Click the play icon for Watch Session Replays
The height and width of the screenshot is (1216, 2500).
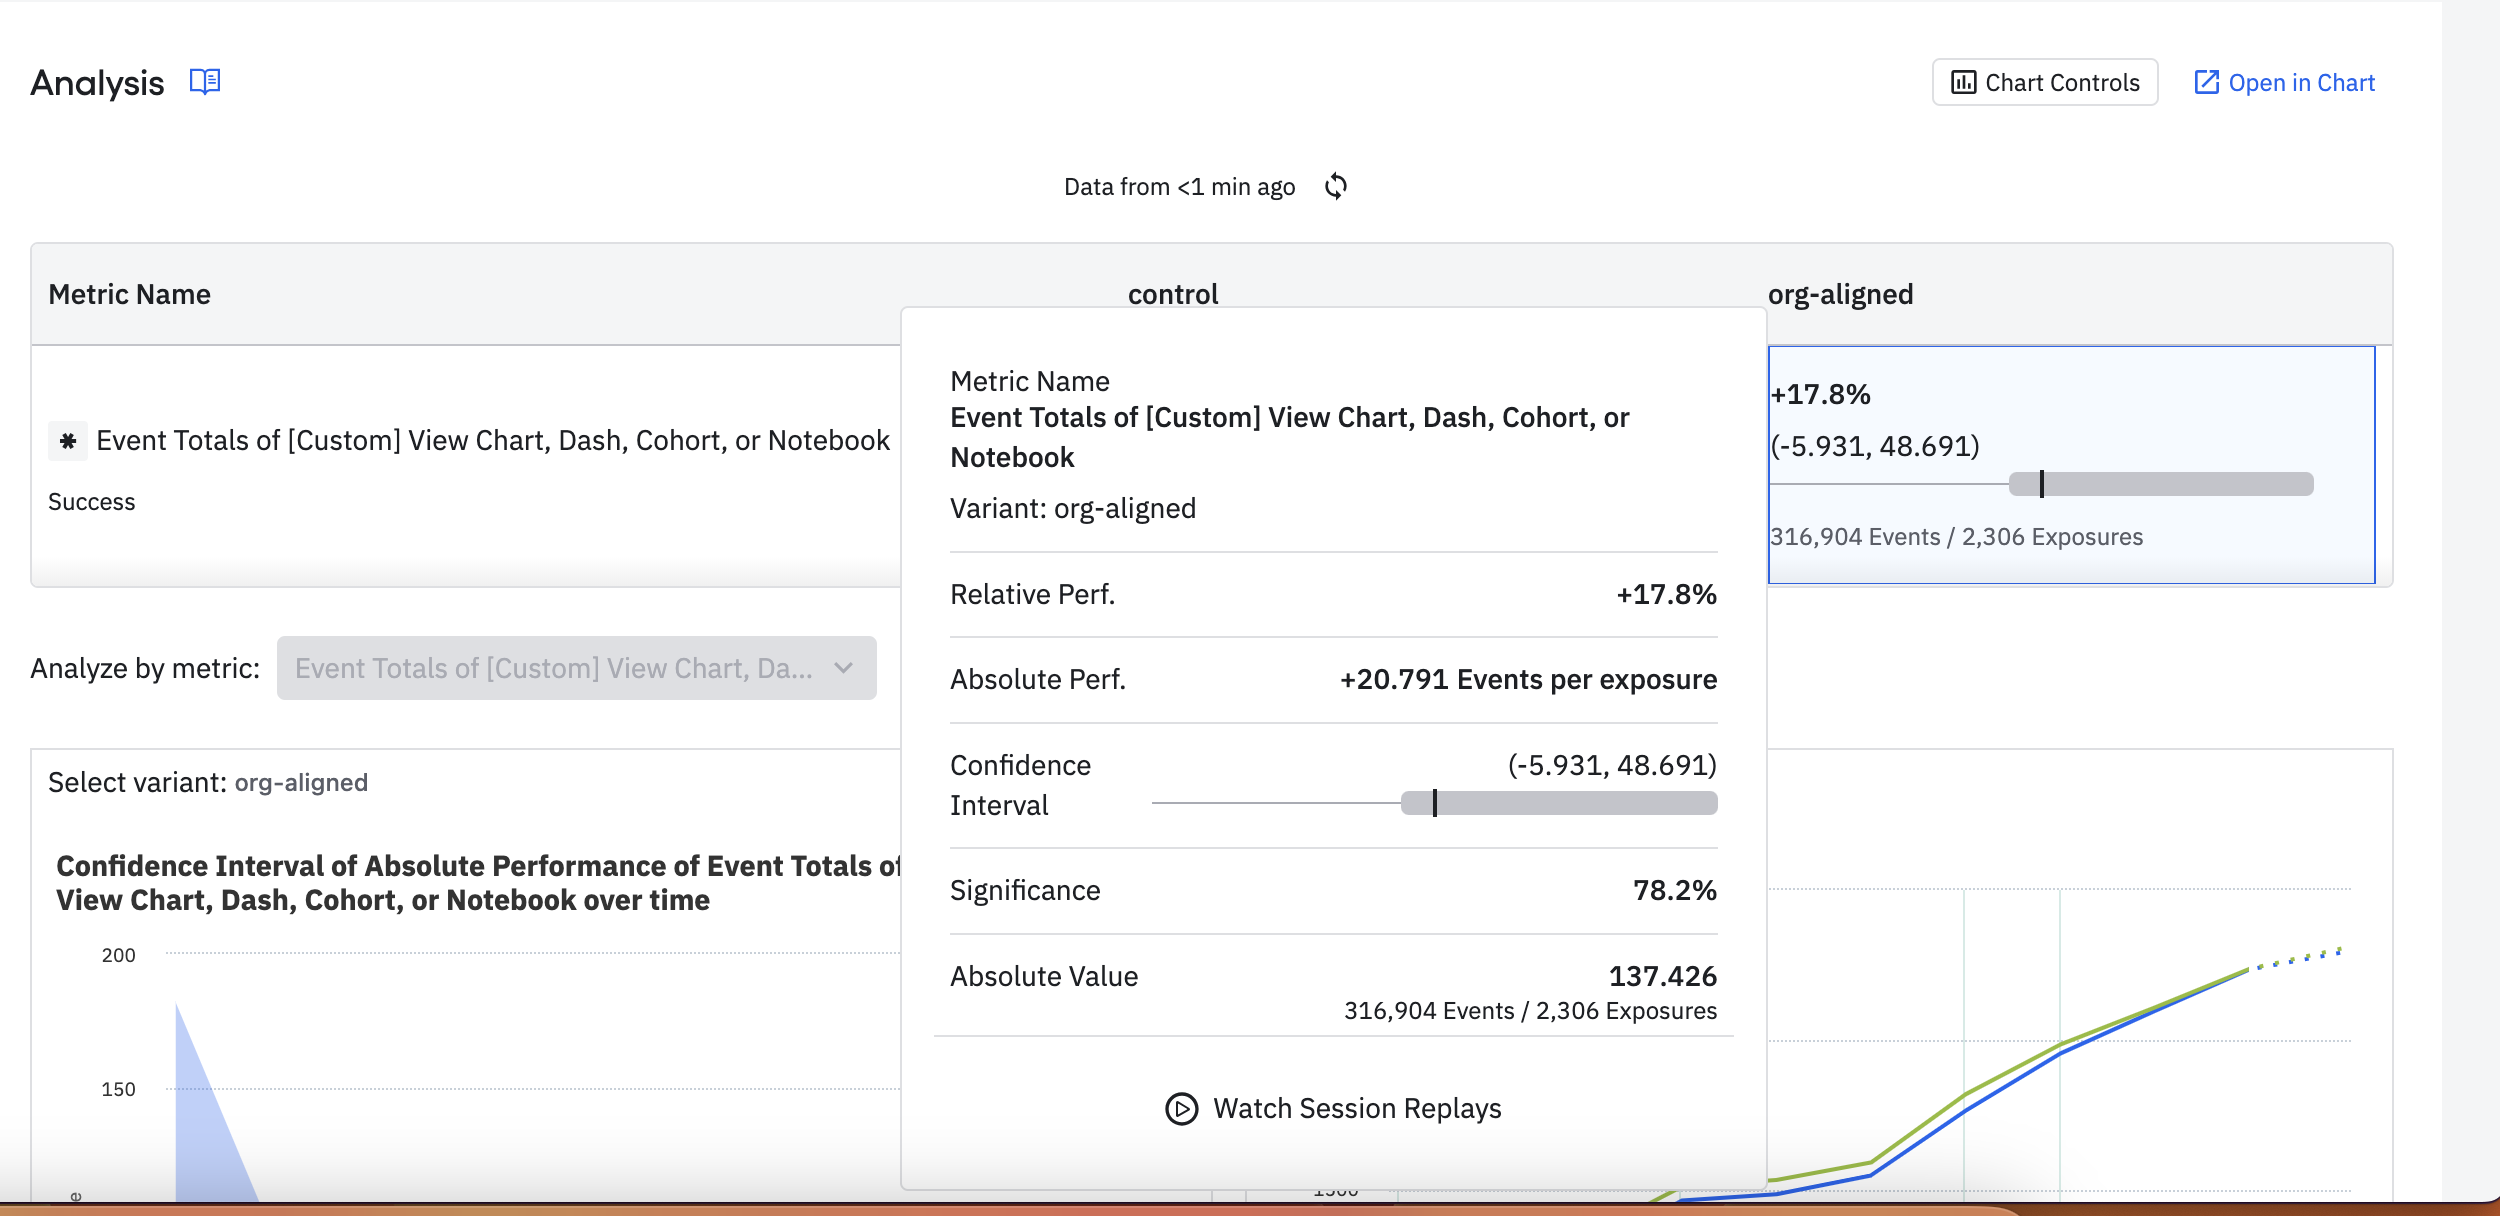[x=1180, y=1108]
